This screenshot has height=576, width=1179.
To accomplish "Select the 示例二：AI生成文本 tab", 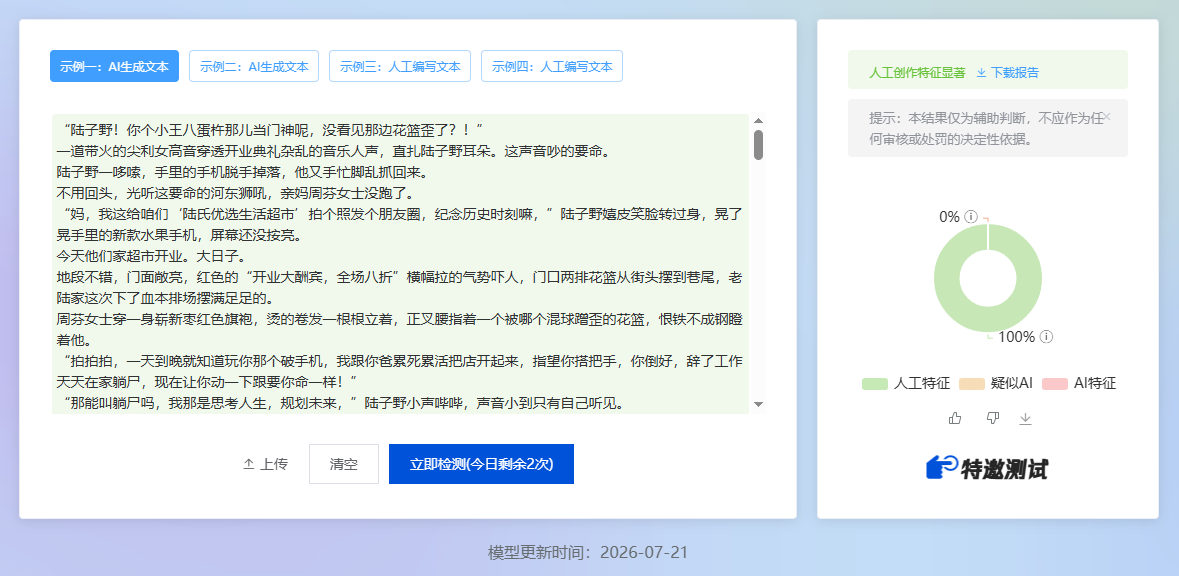I will (x=254, y=66).
